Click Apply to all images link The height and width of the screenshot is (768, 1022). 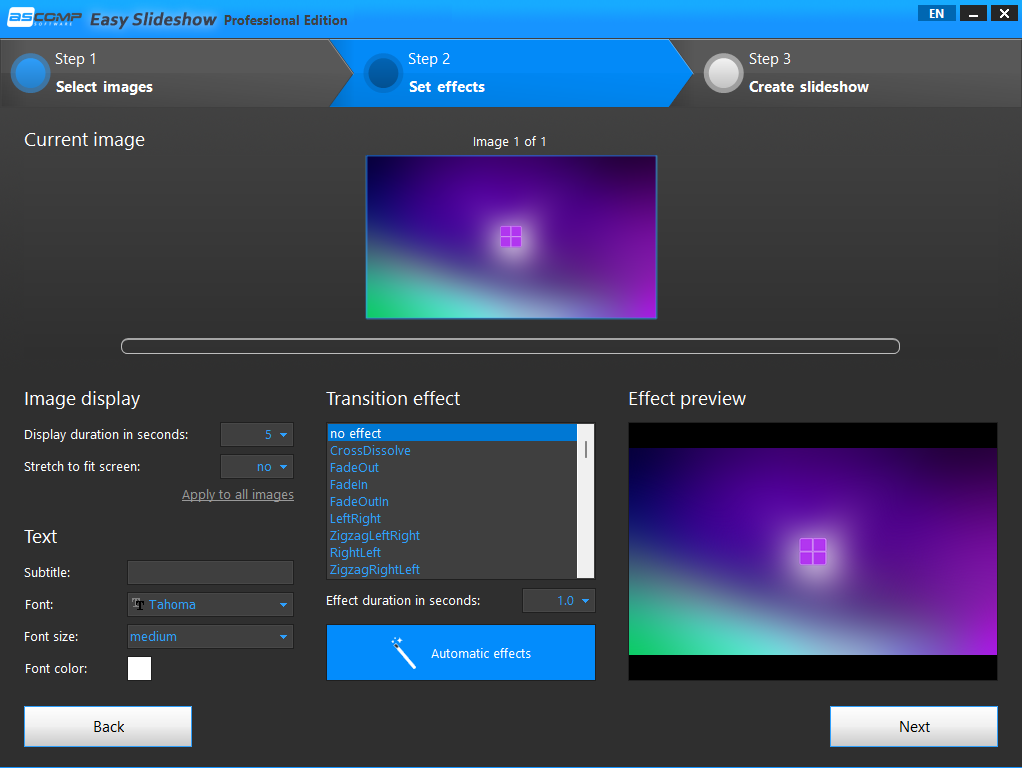click(238, 495)
